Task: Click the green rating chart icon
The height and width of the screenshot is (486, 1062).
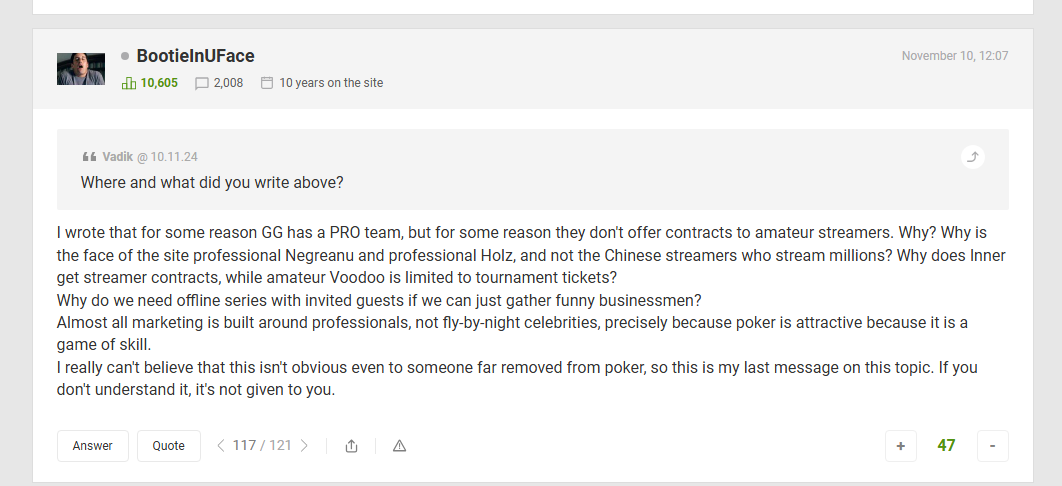Action: (128, 83)
